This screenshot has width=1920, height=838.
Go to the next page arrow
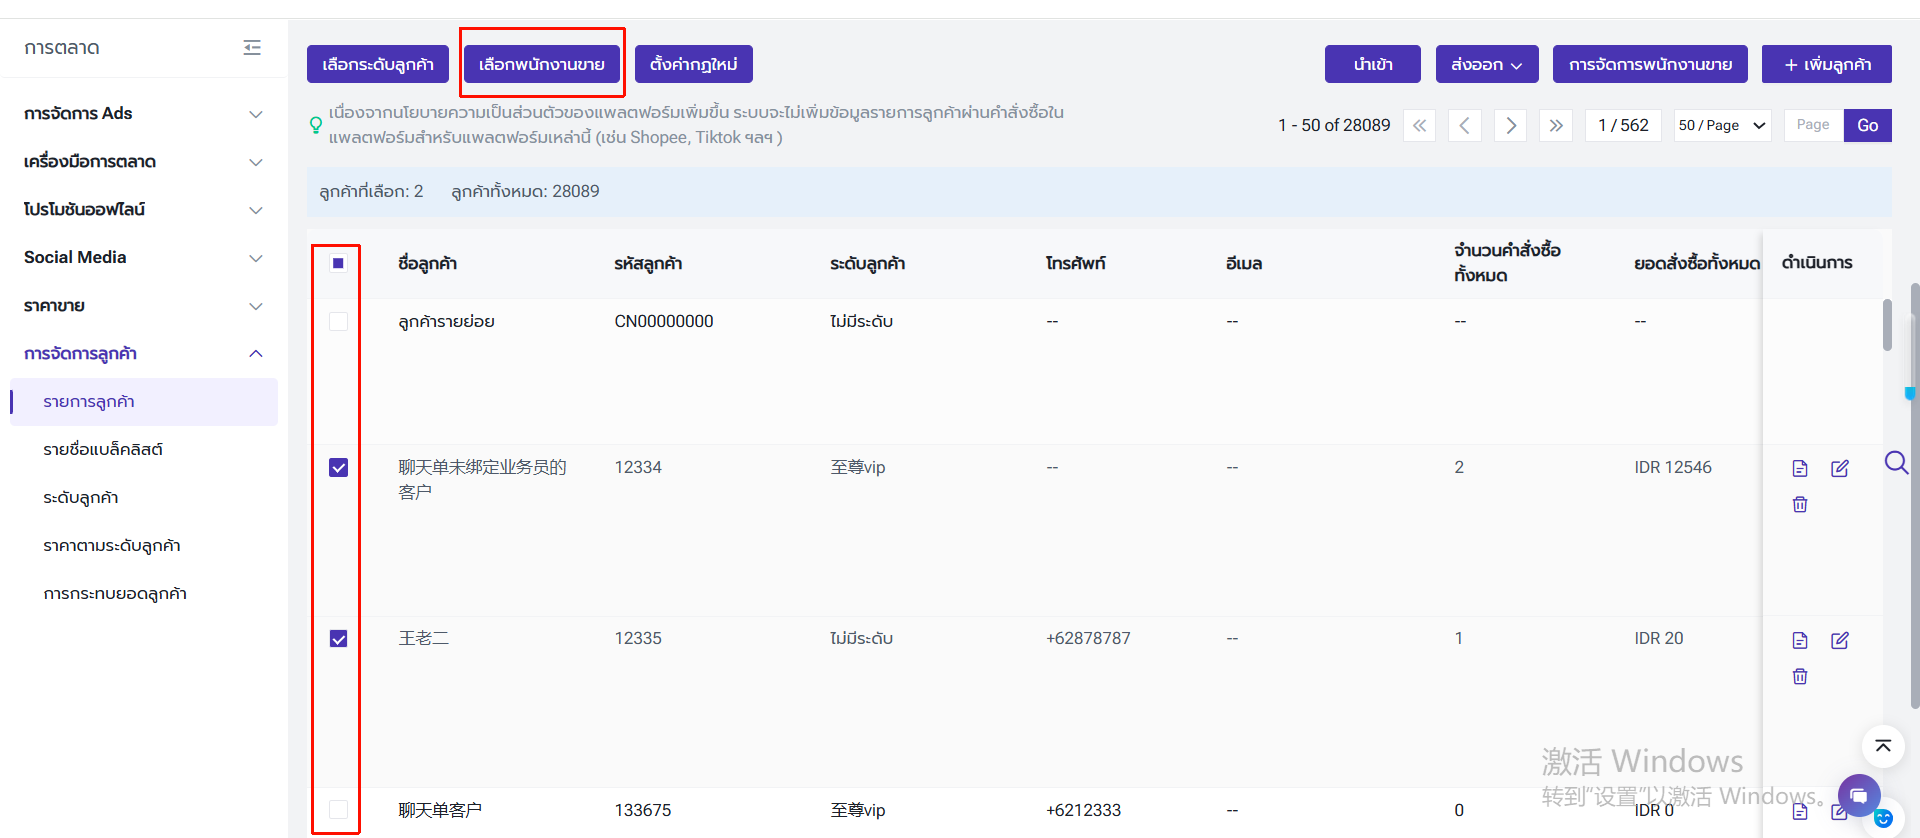1510,126
